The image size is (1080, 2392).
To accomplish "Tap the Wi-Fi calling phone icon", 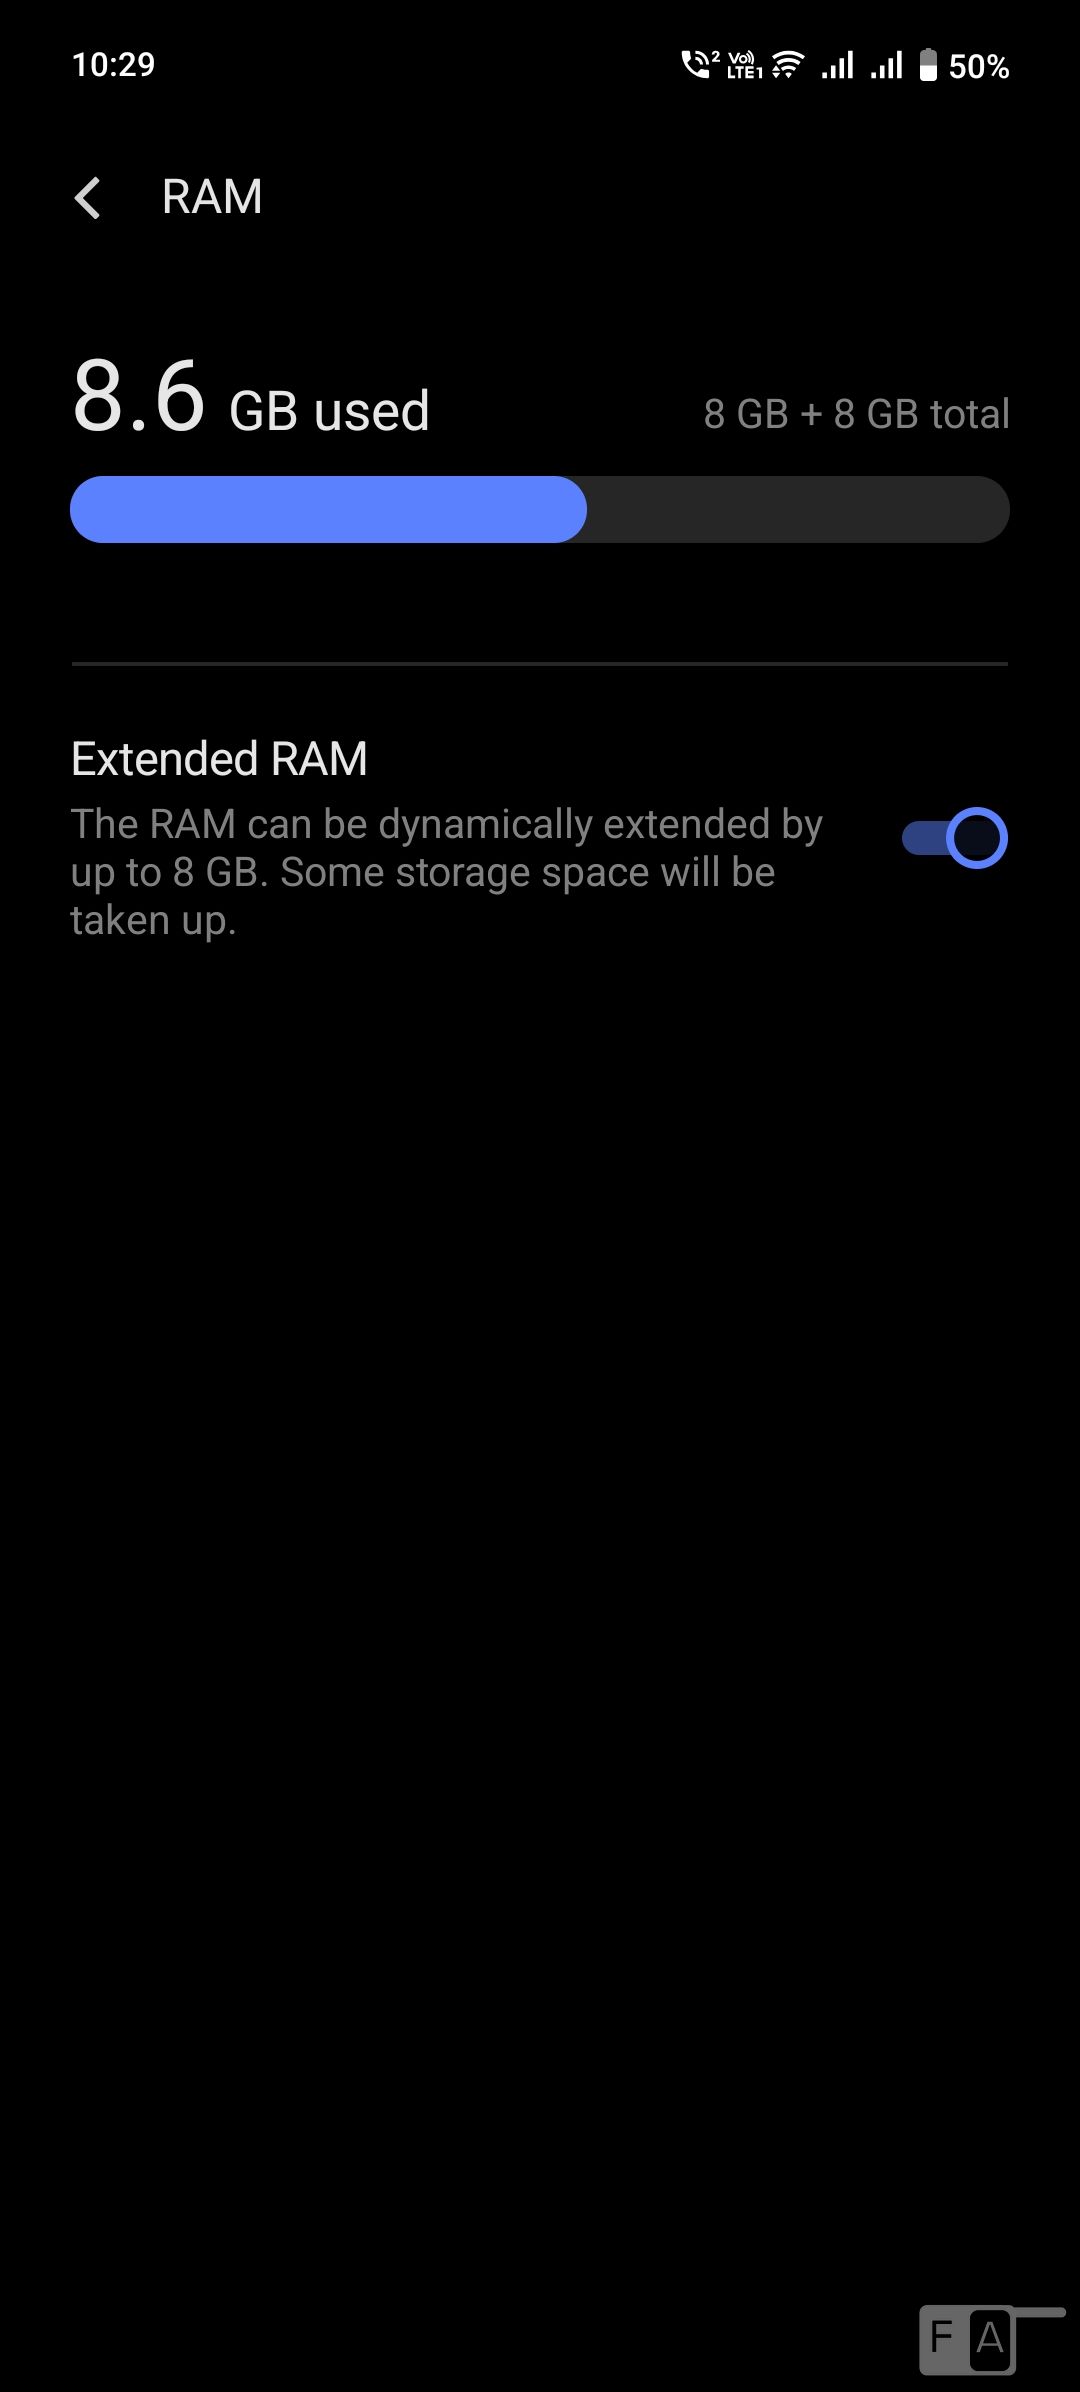I will [x=700, y=64].
